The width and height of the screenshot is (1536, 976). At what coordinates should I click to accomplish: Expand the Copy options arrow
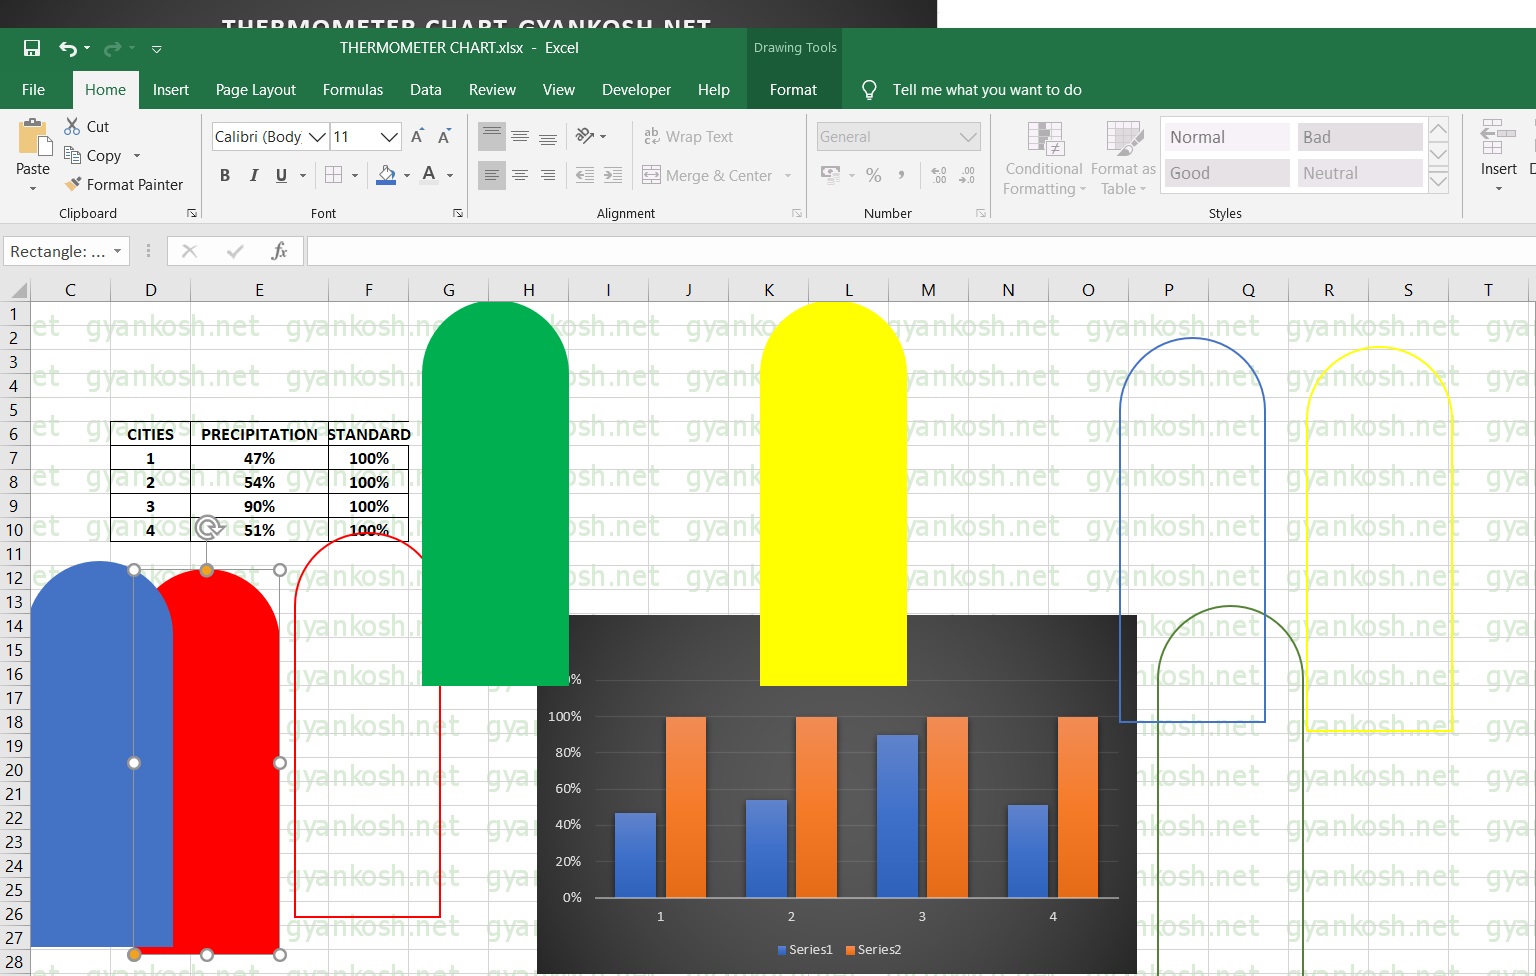[x=137, y=156]
